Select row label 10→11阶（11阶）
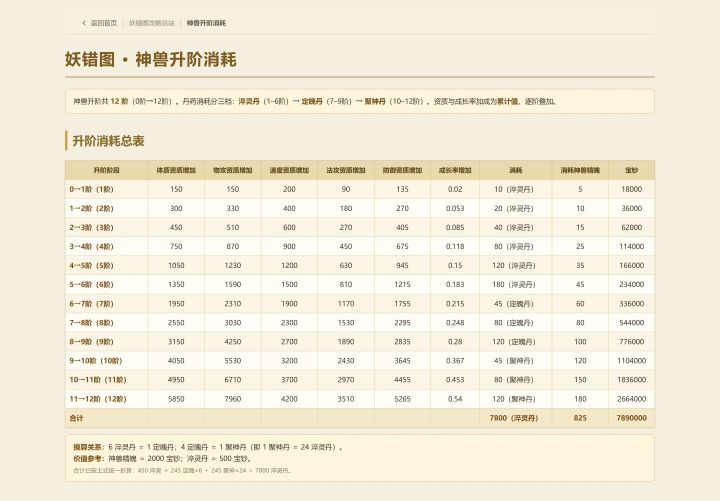The height and width of the screenshot is (501, 720). click(x=98, y=380)
